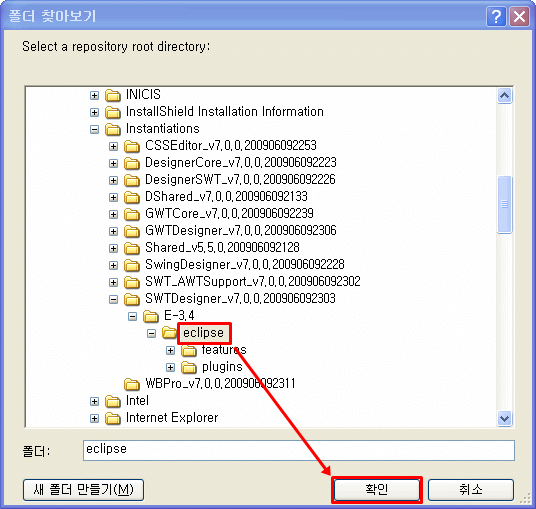Click the Shared_v5.5.0 folder icon
This screenshot has height=509, width=536.
click(x=132, y=248)
